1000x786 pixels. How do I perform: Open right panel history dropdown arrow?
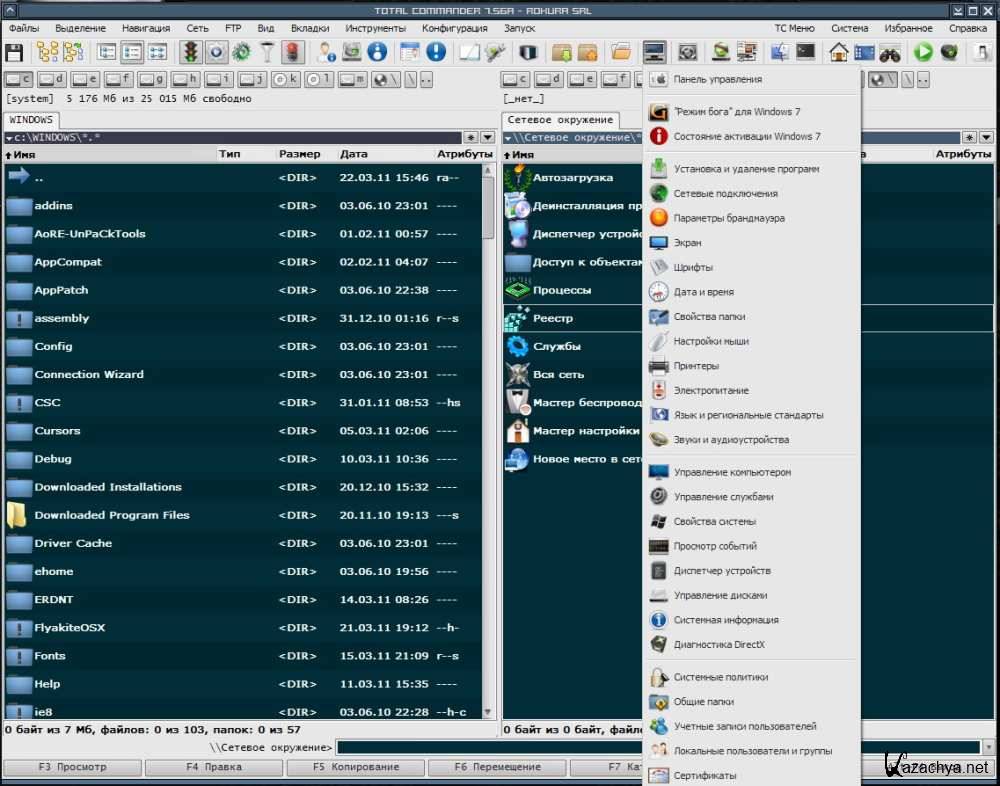click(985, 137)
